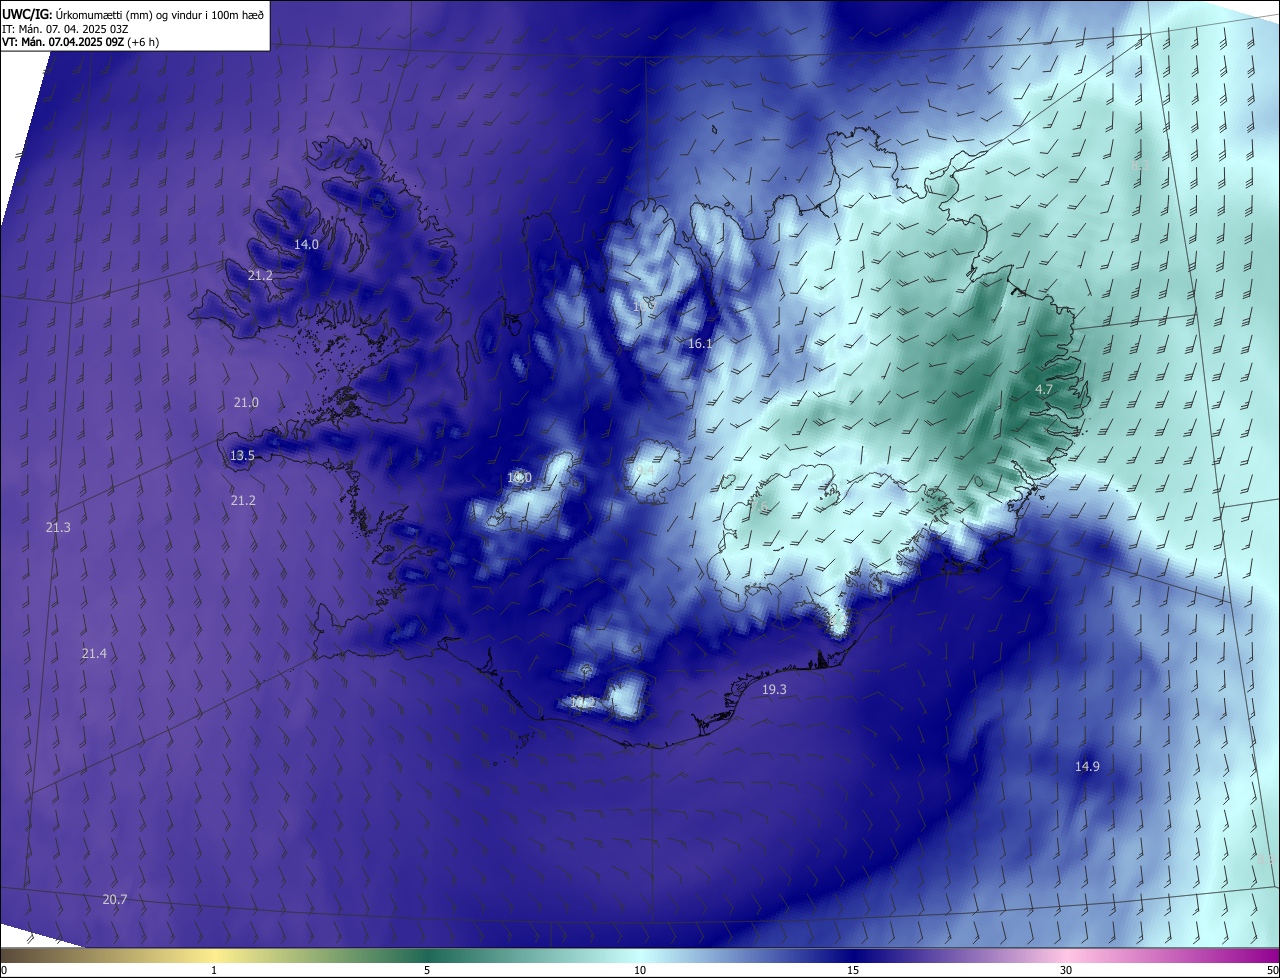Click the 20.7 value on the map
Viewport: 1280px width, 978px height.
(x=115, y=900)
